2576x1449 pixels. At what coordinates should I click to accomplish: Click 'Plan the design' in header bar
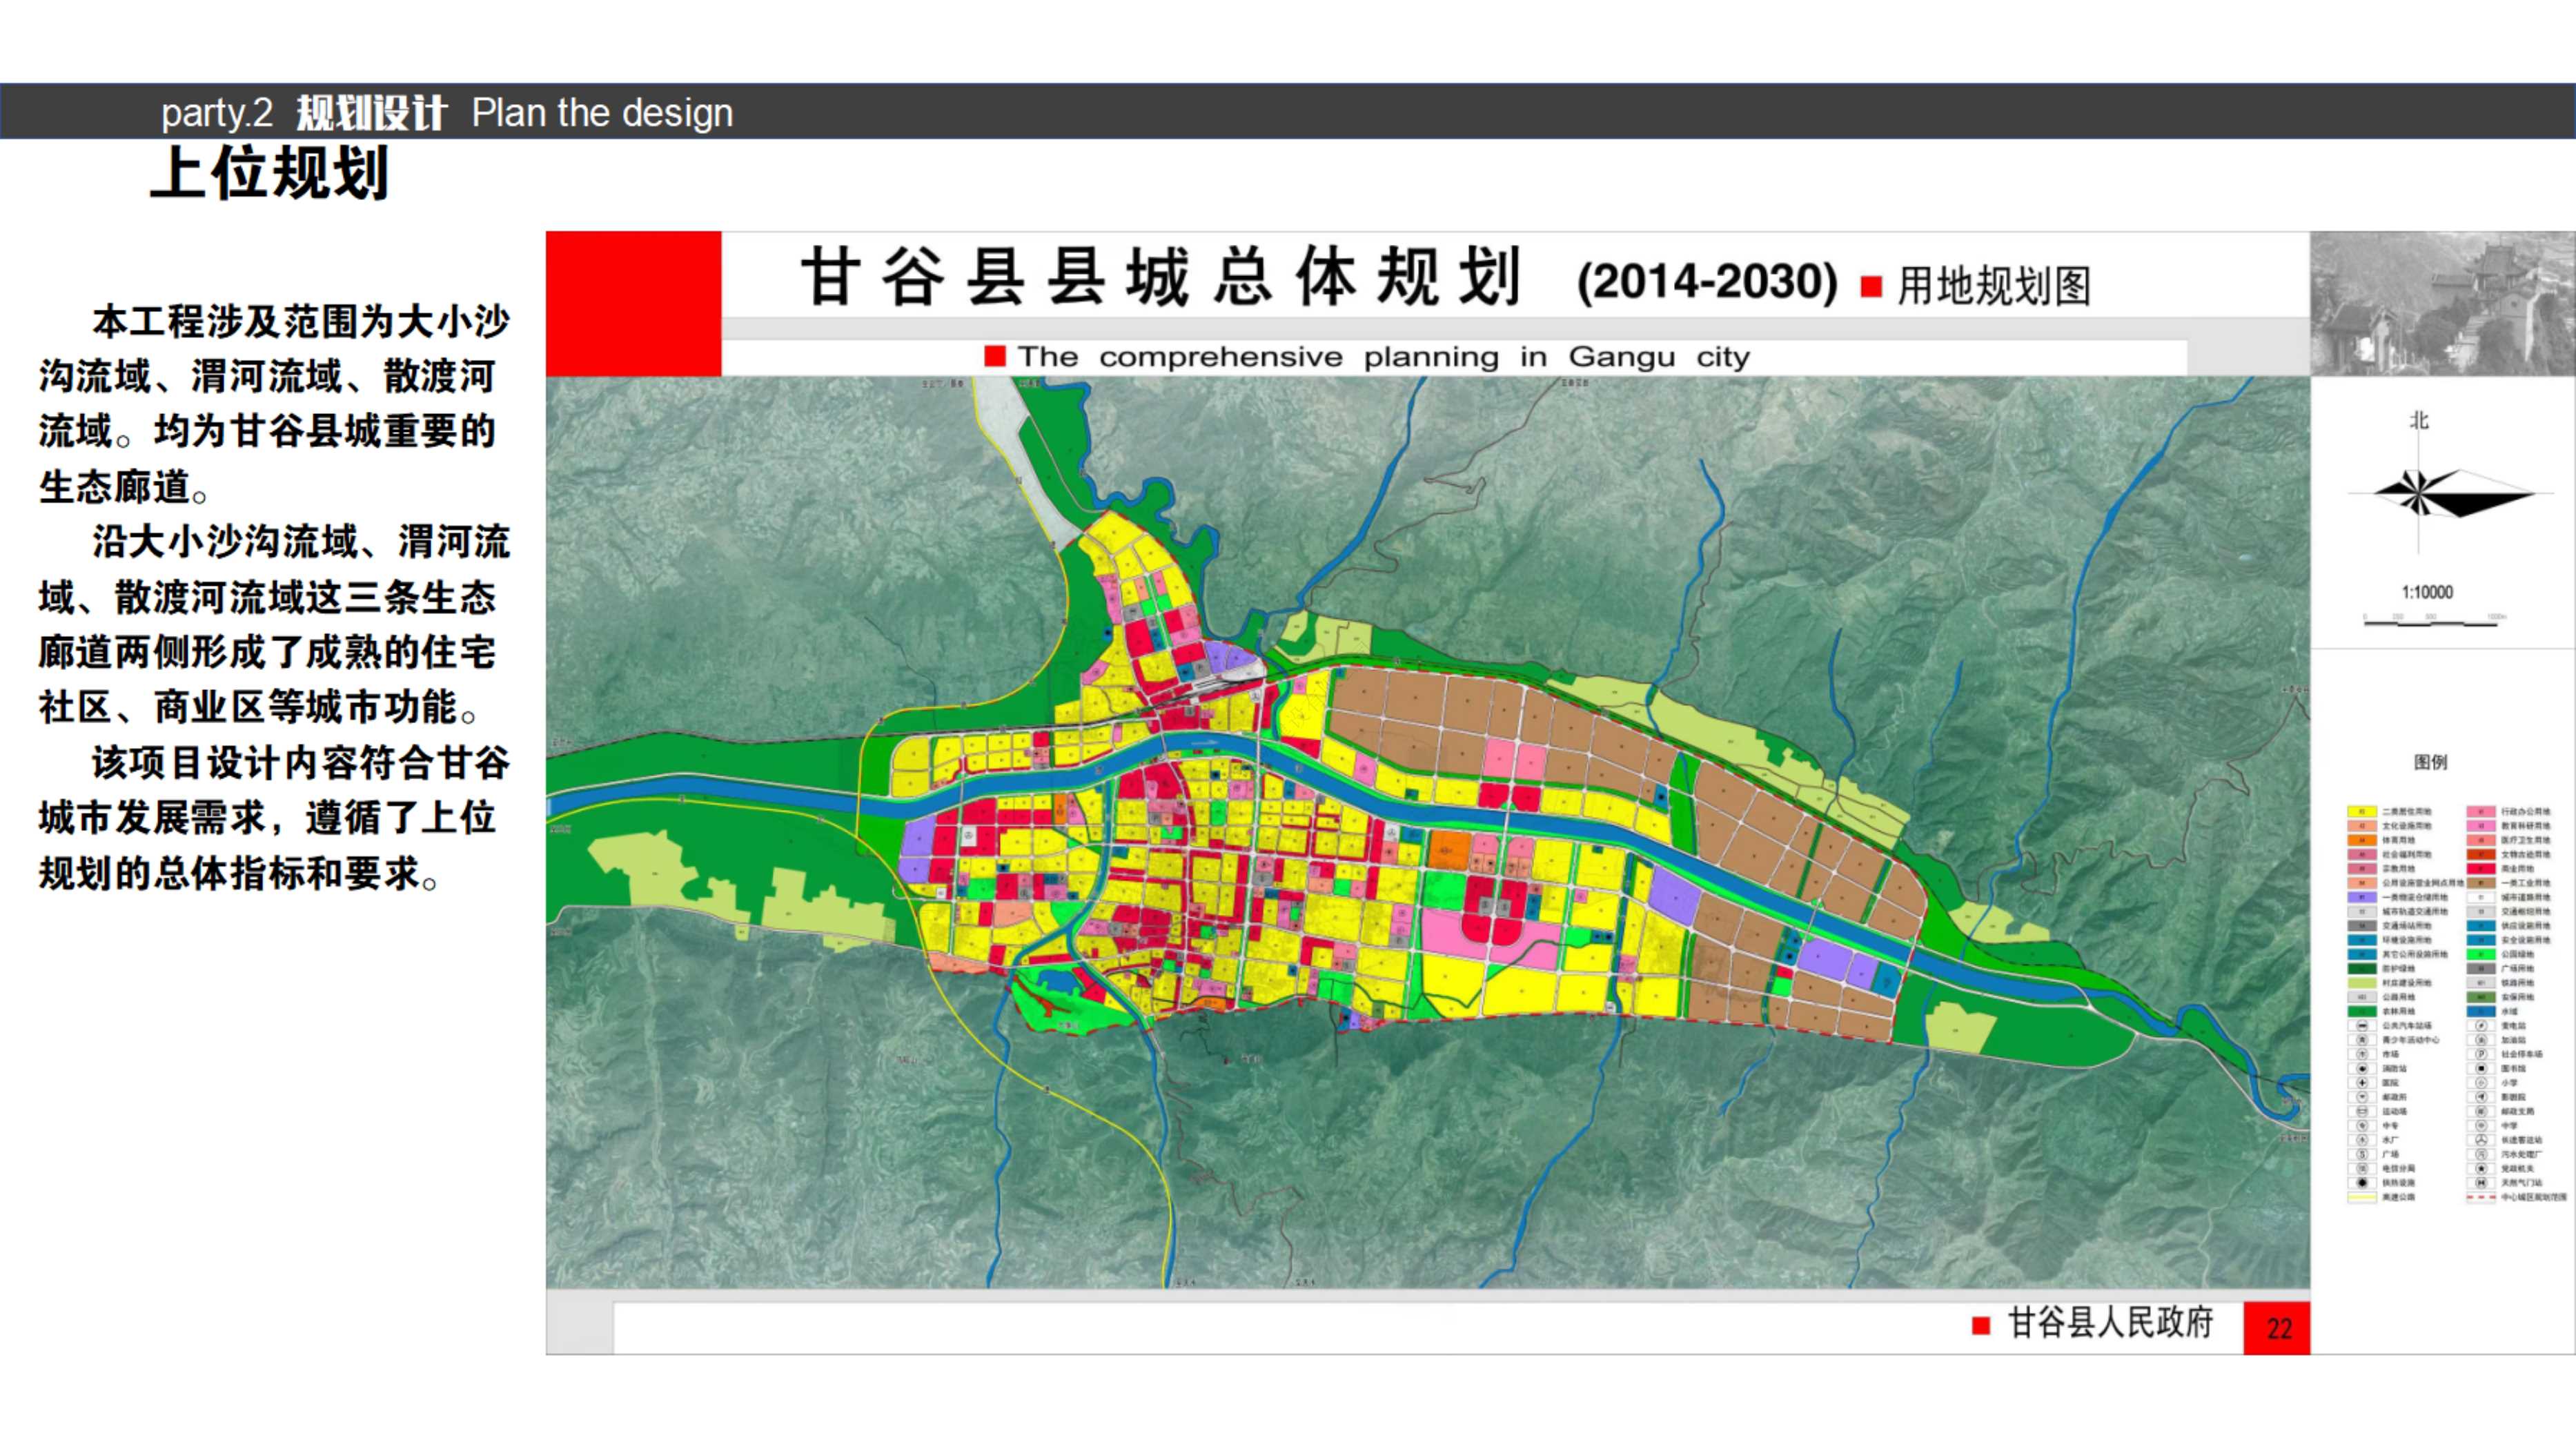(x=602, y=113)
